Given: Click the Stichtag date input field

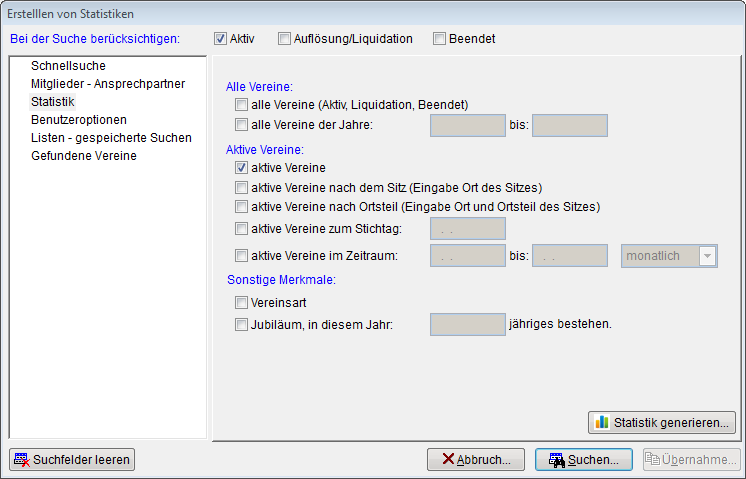Looking at the screenshot, I should 467,229.
